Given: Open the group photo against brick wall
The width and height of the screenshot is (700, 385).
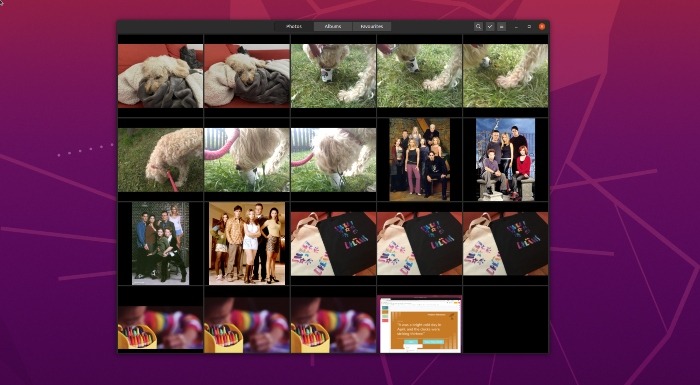Looking at the screenshot, I should click(x=160, y=243).
